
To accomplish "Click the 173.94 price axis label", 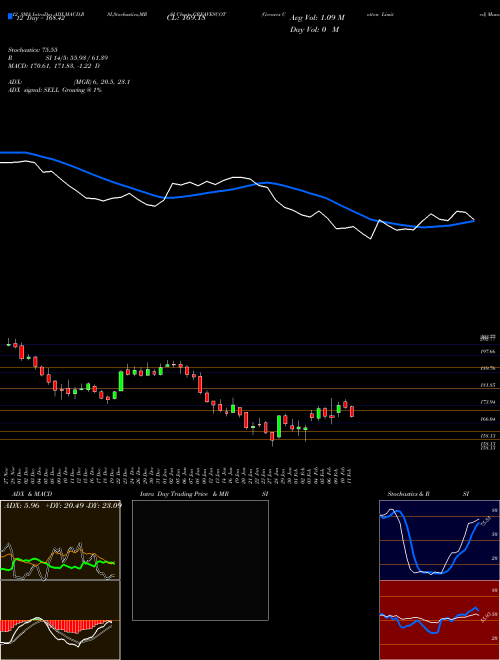I will point(488,402).
